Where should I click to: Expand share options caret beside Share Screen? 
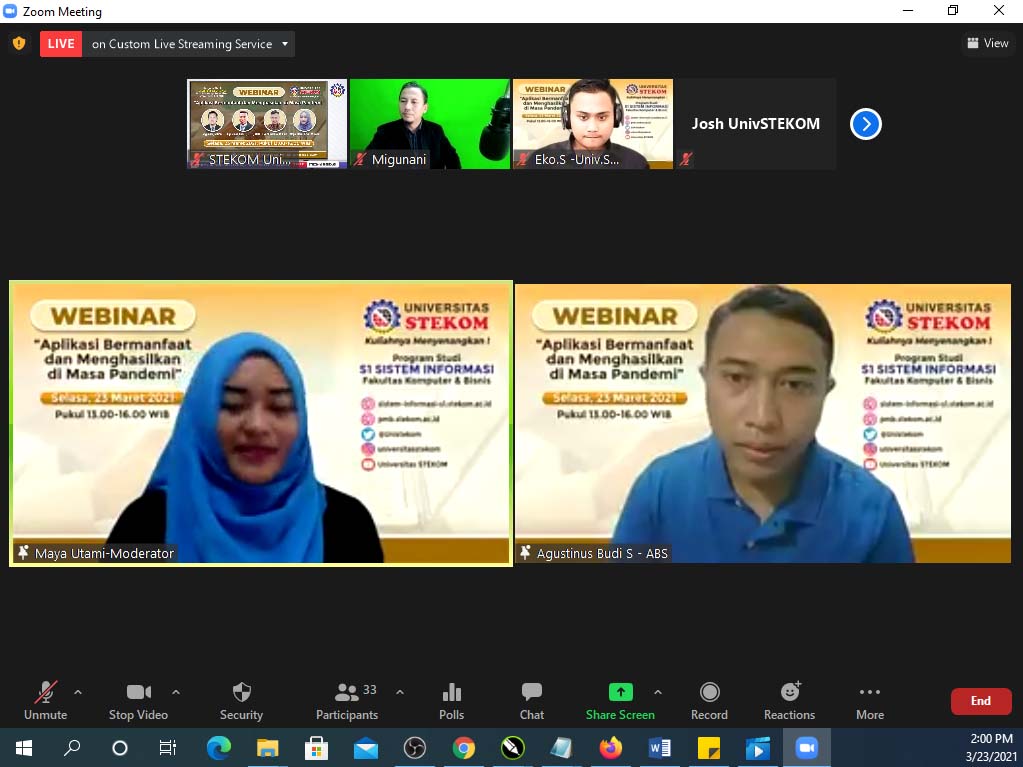[658, 692]
